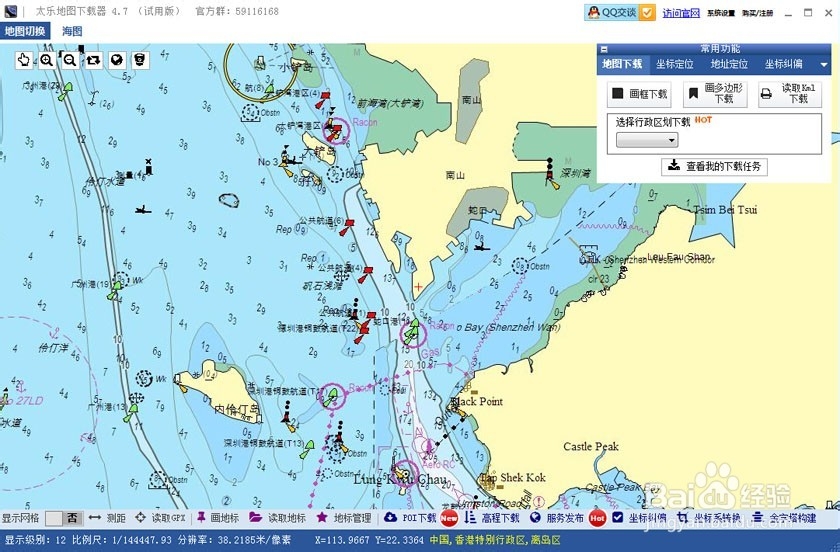
Task: Click the zoom out magnifier icon
Action: pyautogui.click(x=70, y=60)
